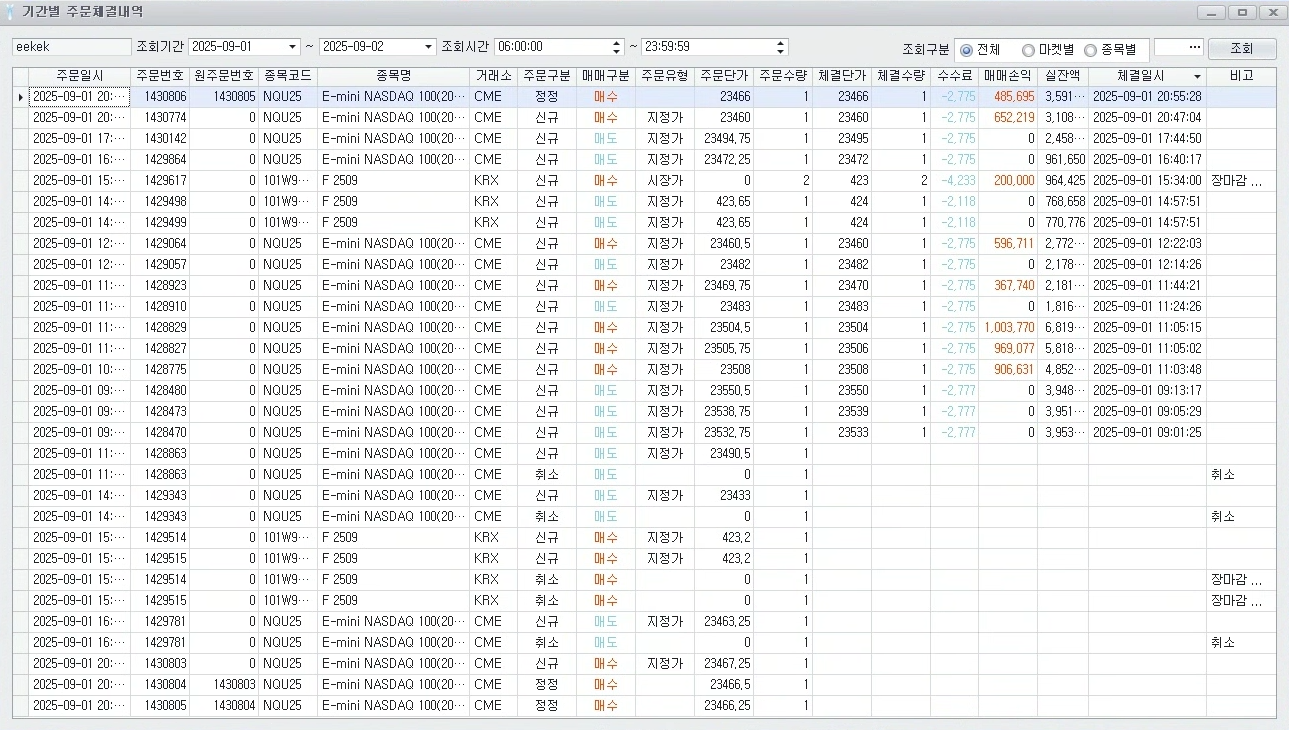The height and width of the screenshot is (730, 1289).
Task: Sort by the 종목코드 column header
Action: tap(288, 76)
